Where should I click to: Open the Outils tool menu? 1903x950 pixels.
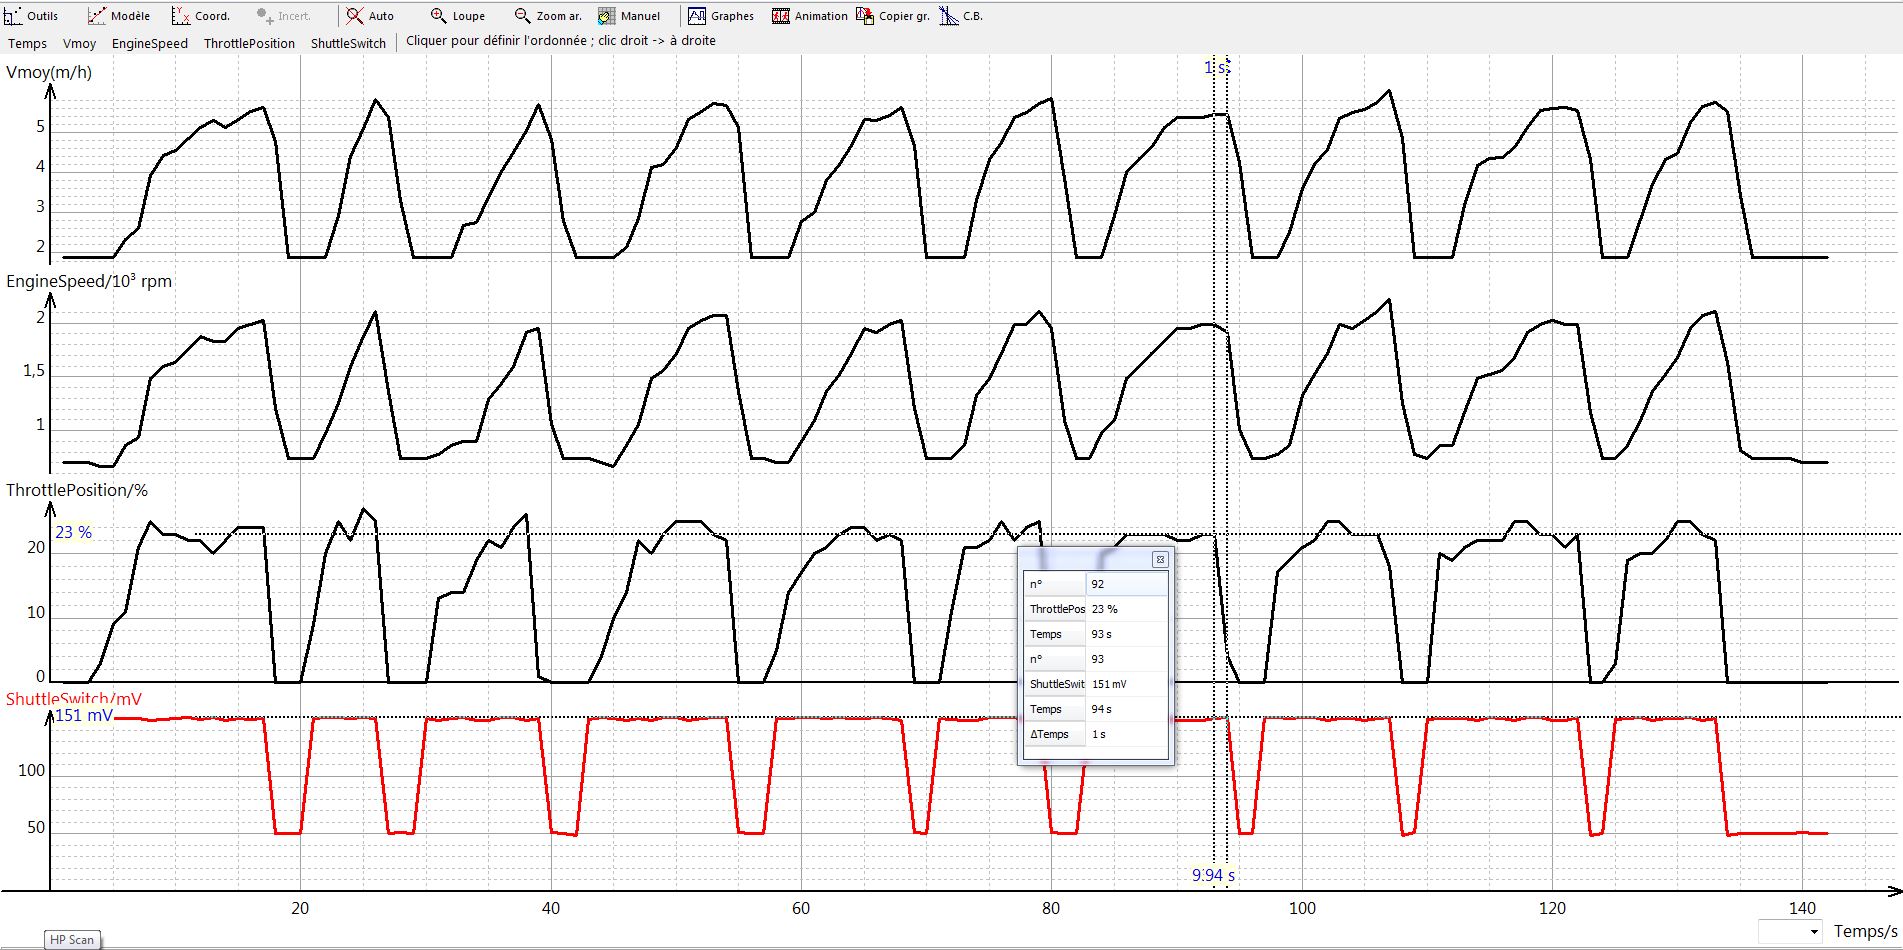tap(32, 16)
